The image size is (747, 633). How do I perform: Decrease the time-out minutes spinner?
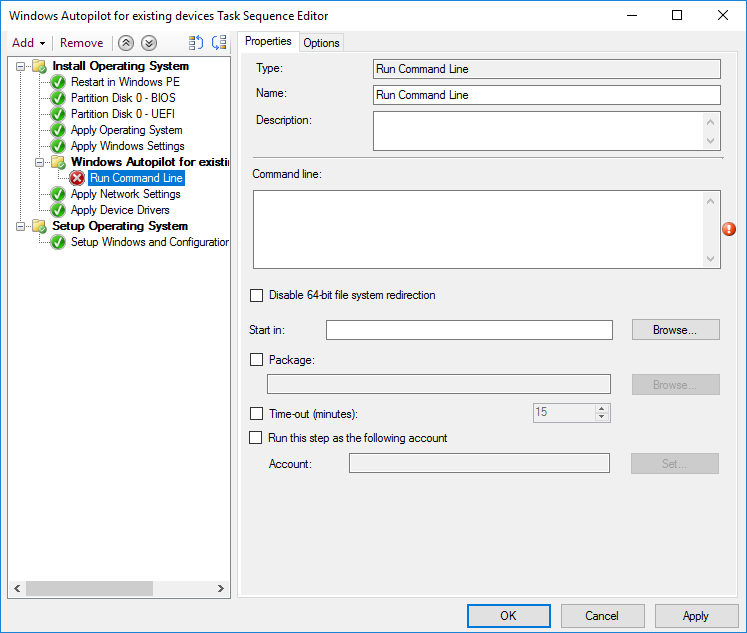coord(602,417)
